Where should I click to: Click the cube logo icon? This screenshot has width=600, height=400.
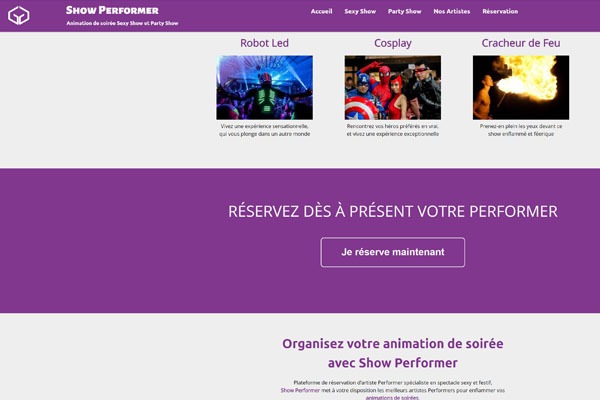click(18, 15)
